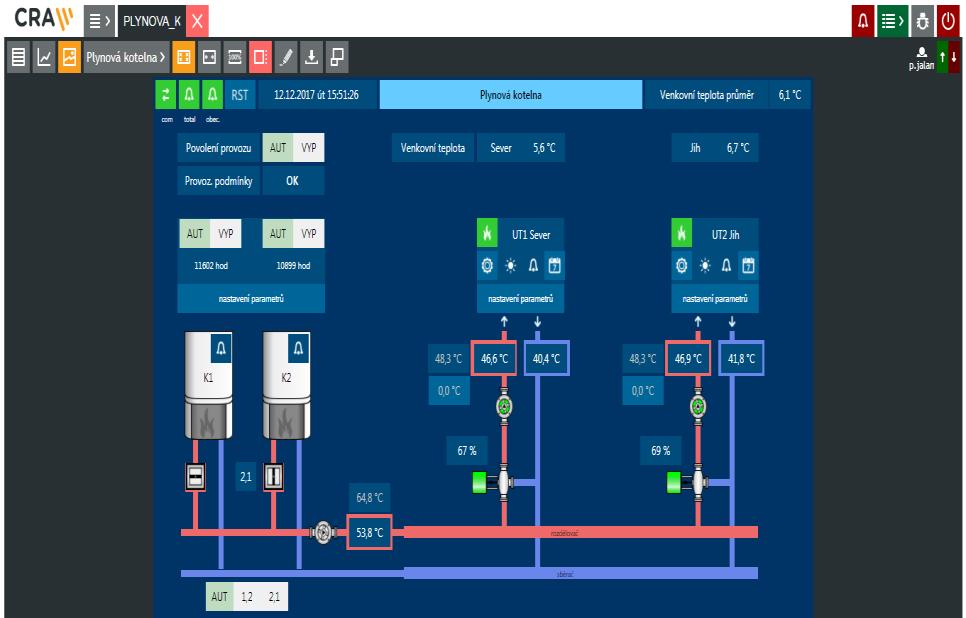
Task: Click the open valve symbol below boiler K2
Action: [274, 477]
